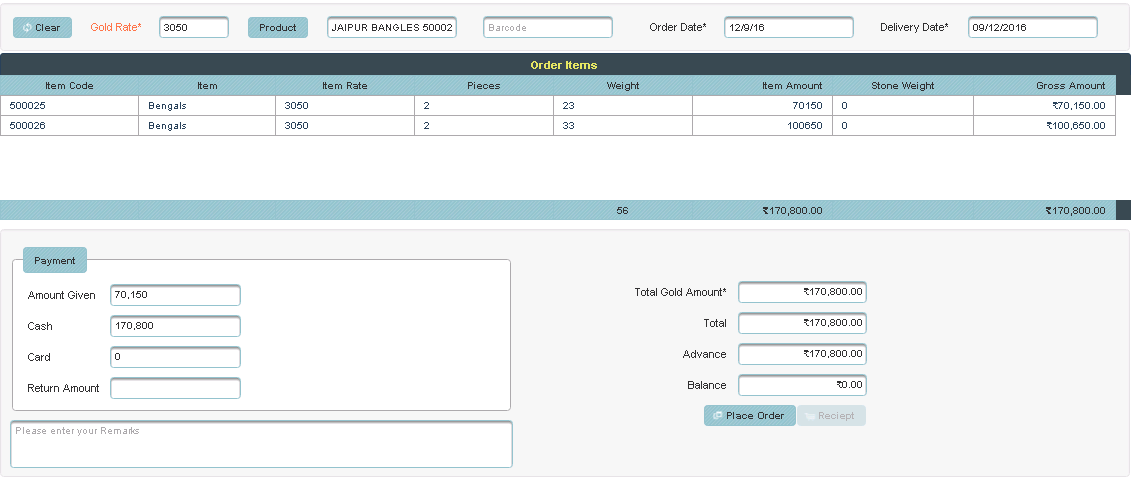Click the Card amount field
The width and height of the screenshot is (1134, 487).
(x=175, y=358)
